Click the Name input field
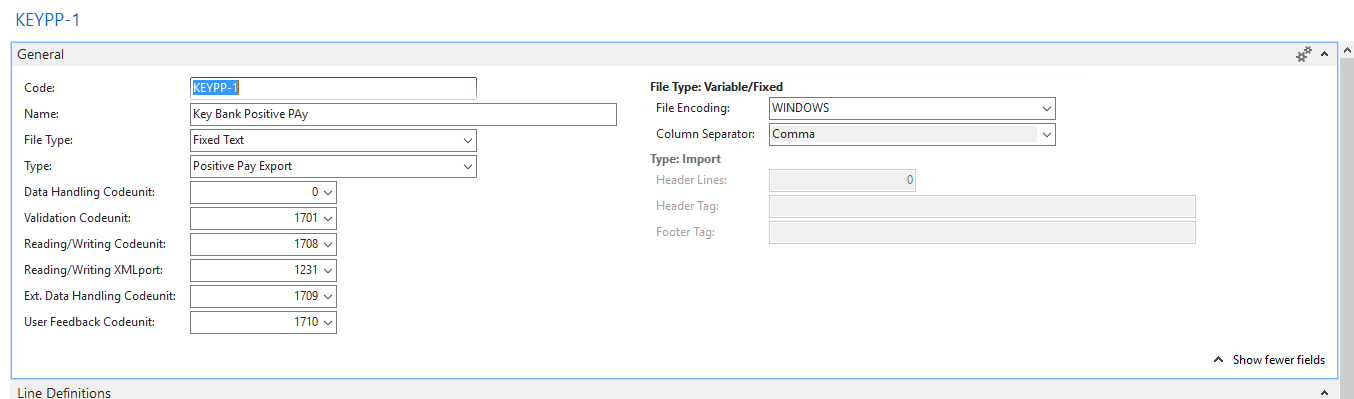 (403, 114)
